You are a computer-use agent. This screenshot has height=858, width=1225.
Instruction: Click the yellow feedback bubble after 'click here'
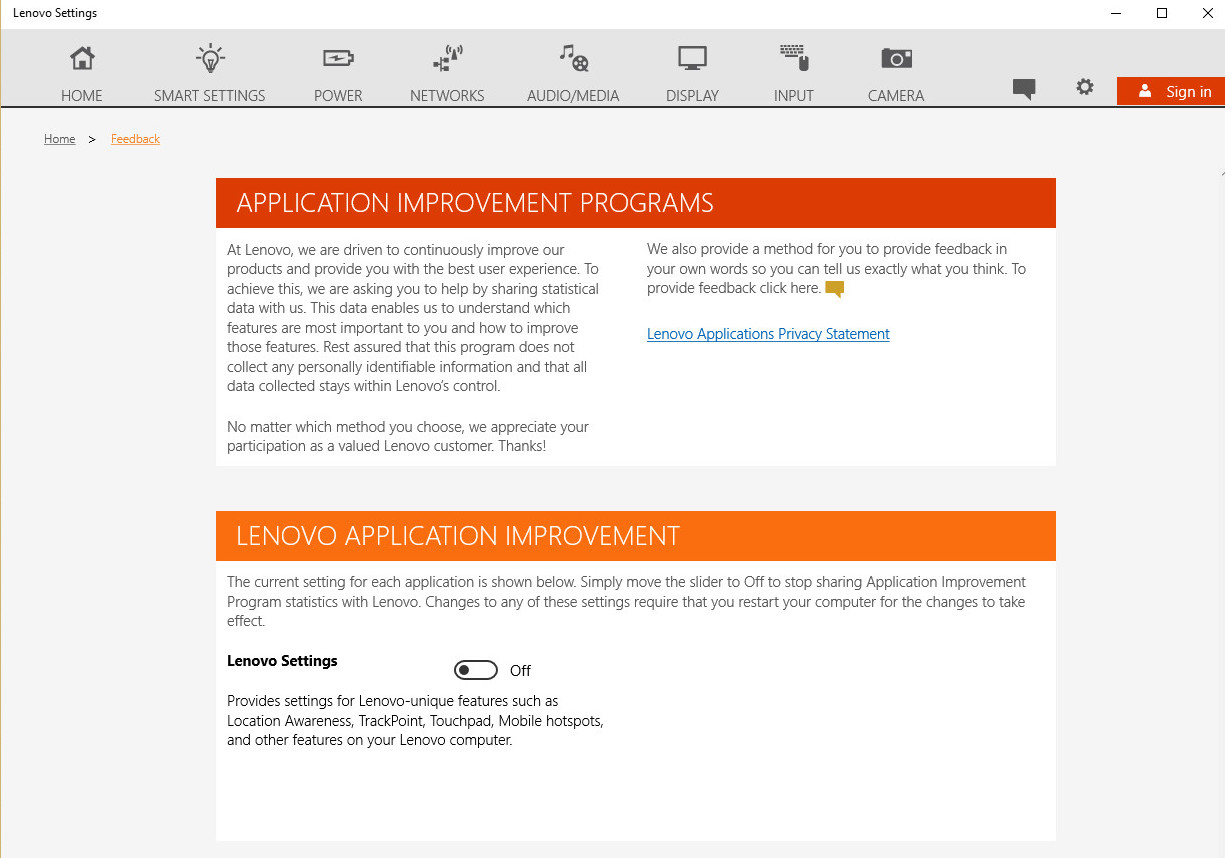[x=835, y=290]
